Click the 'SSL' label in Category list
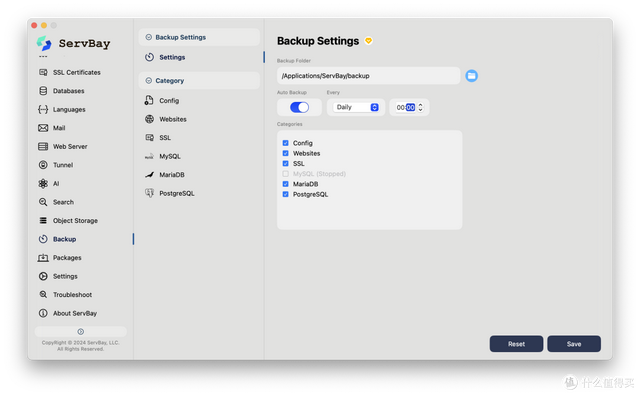This screenshot has width=640, height=396. click(165, 138)
